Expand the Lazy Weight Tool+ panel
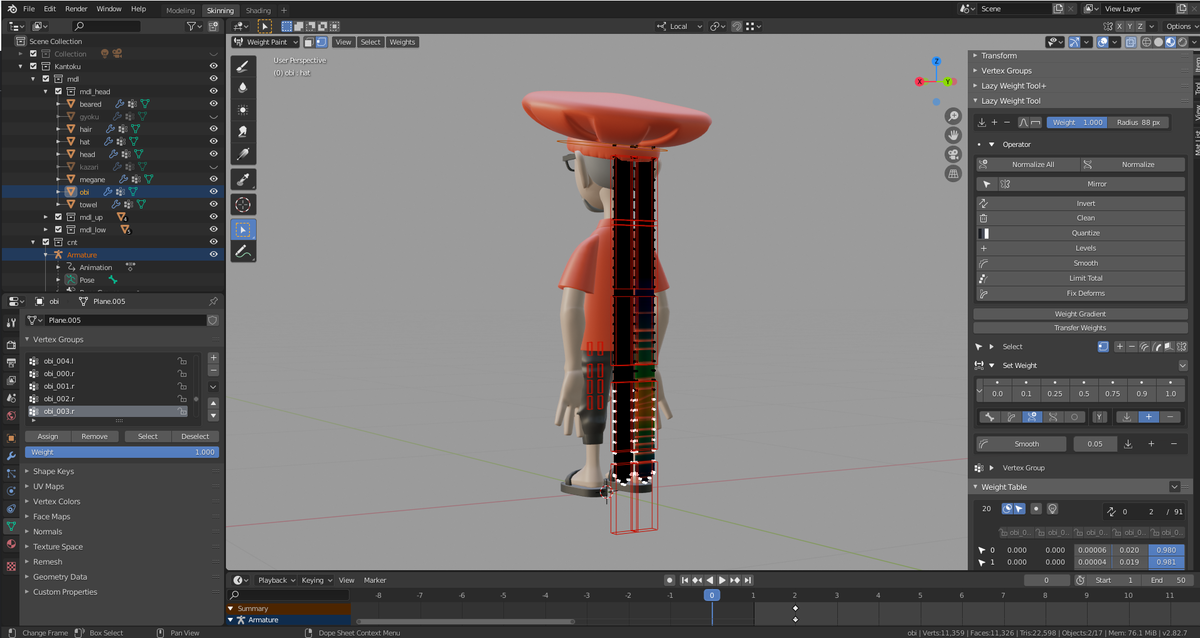 (1013, 86)
